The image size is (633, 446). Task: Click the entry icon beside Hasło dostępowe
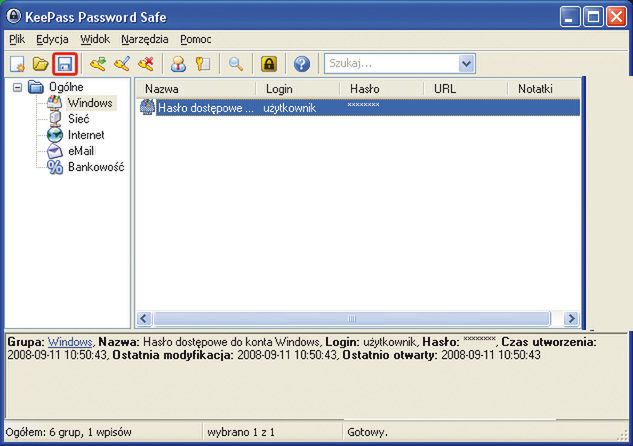147,107
